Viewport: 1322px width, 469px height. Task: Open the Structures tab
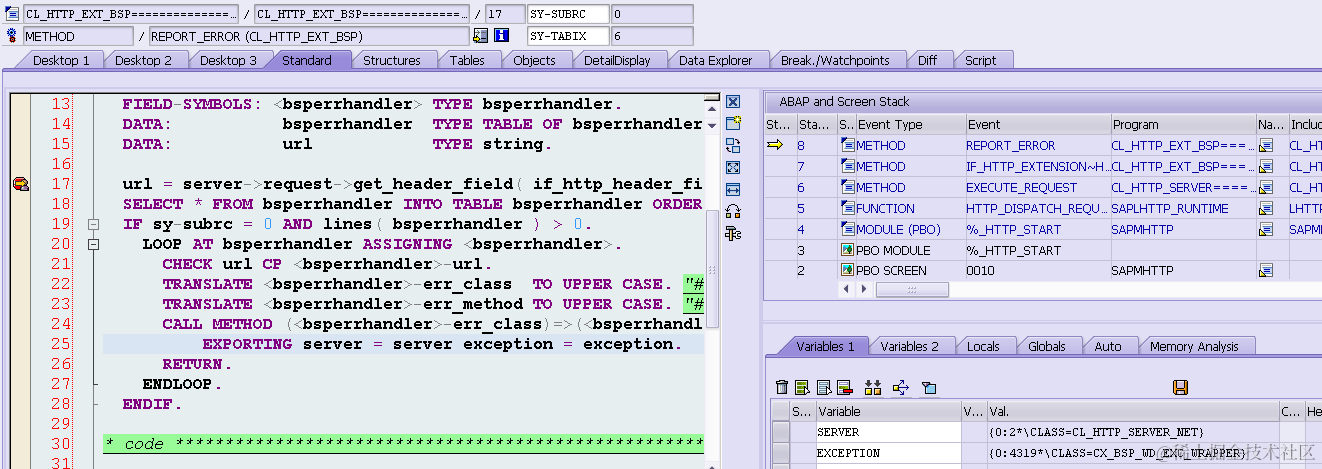[391, 60]
